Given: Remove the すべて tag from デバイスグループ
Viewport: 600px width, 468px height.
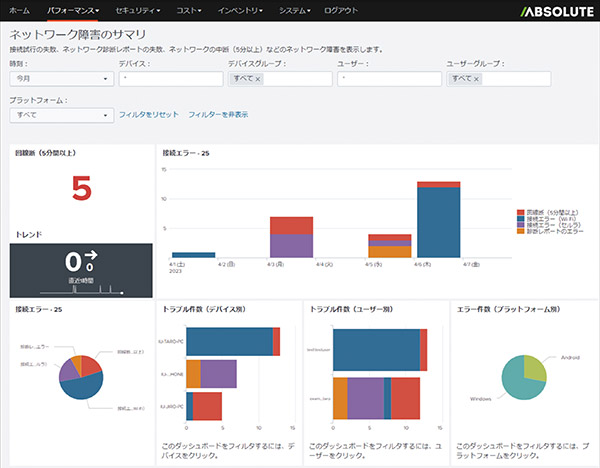Looking at the screenshot, I should click(x=258, y=79).
